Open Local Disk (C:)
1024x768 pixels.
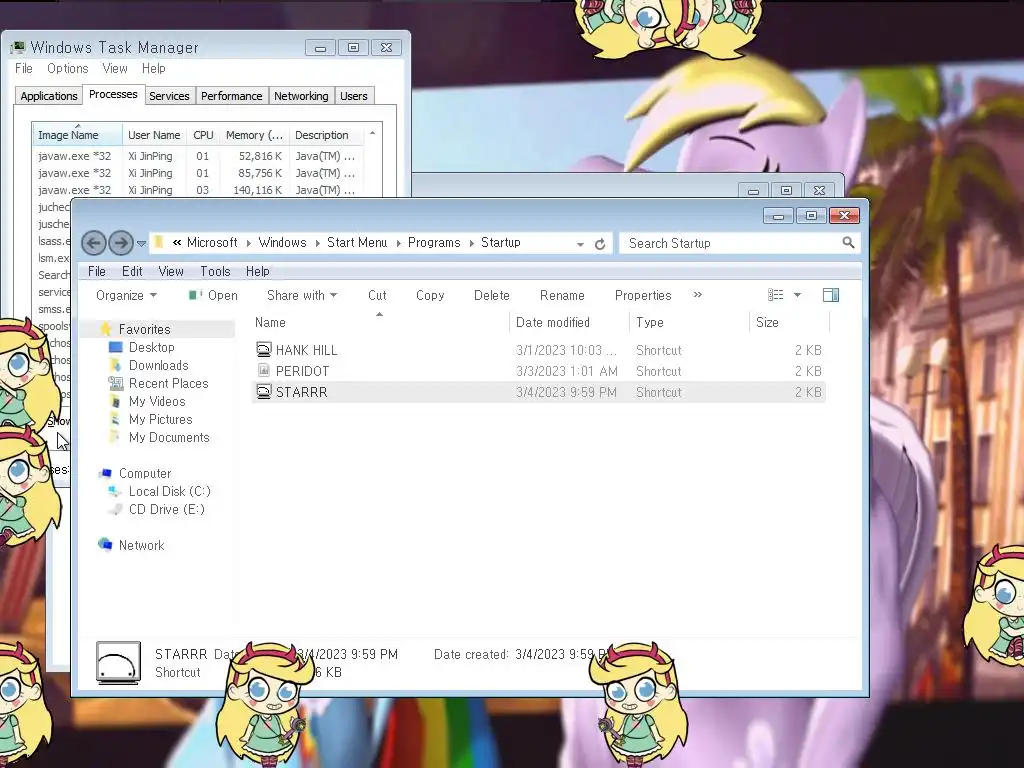pos(170,491)
